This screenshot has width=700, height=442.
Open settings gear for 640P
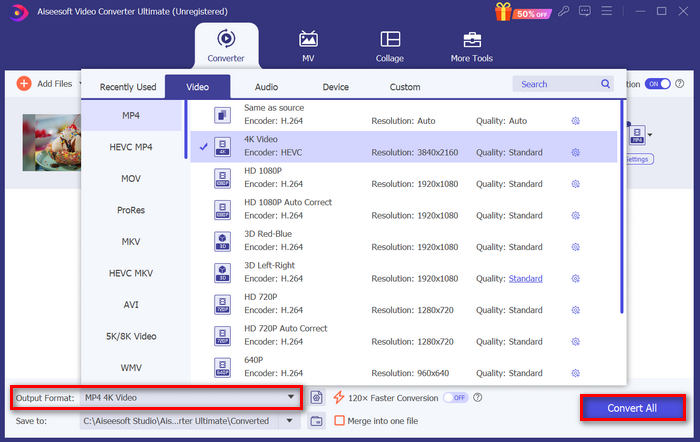pyautogui.click(x=575, y=373)
